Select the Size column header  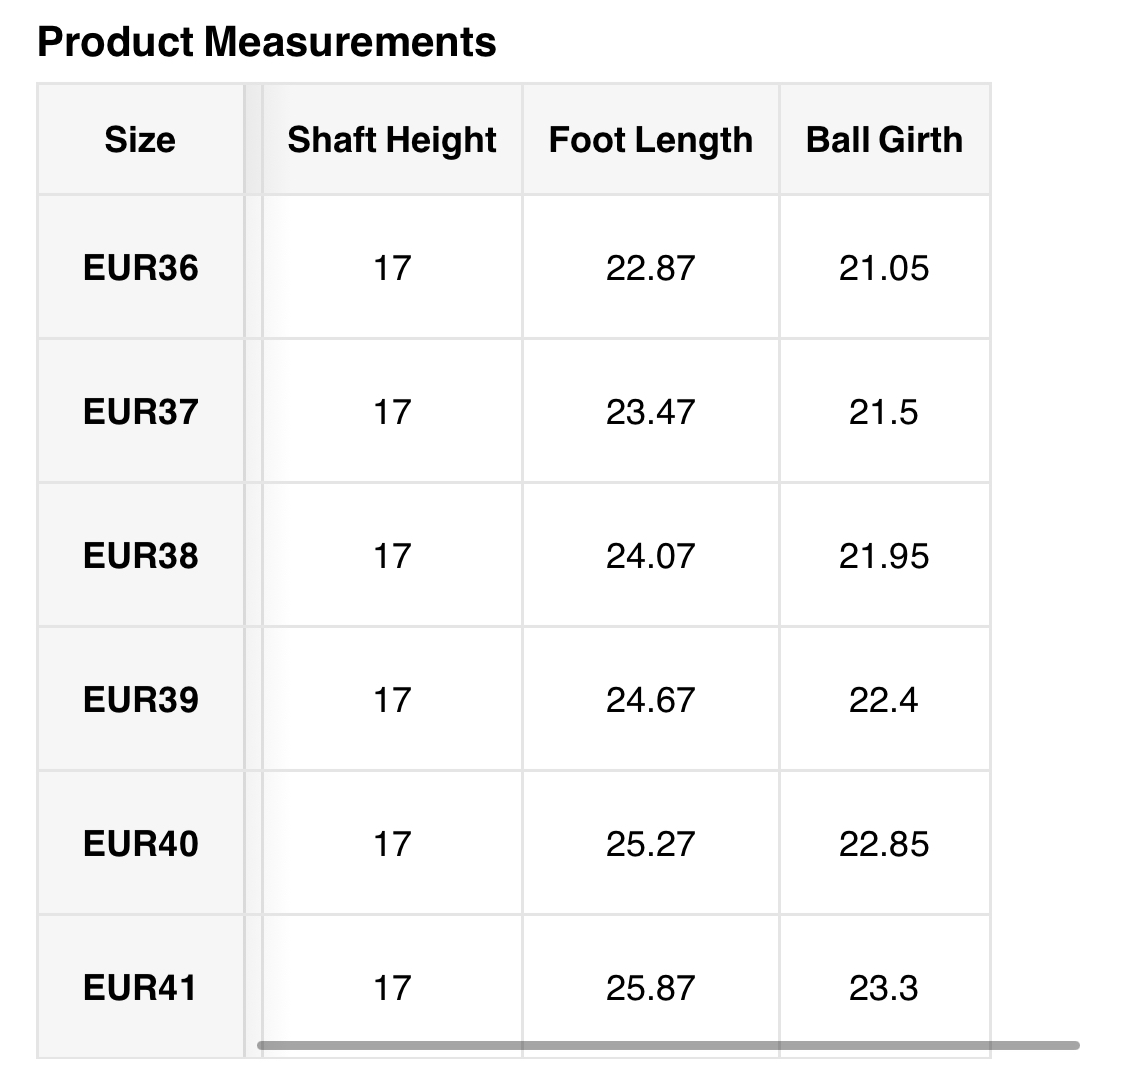(x=140, y=140)
